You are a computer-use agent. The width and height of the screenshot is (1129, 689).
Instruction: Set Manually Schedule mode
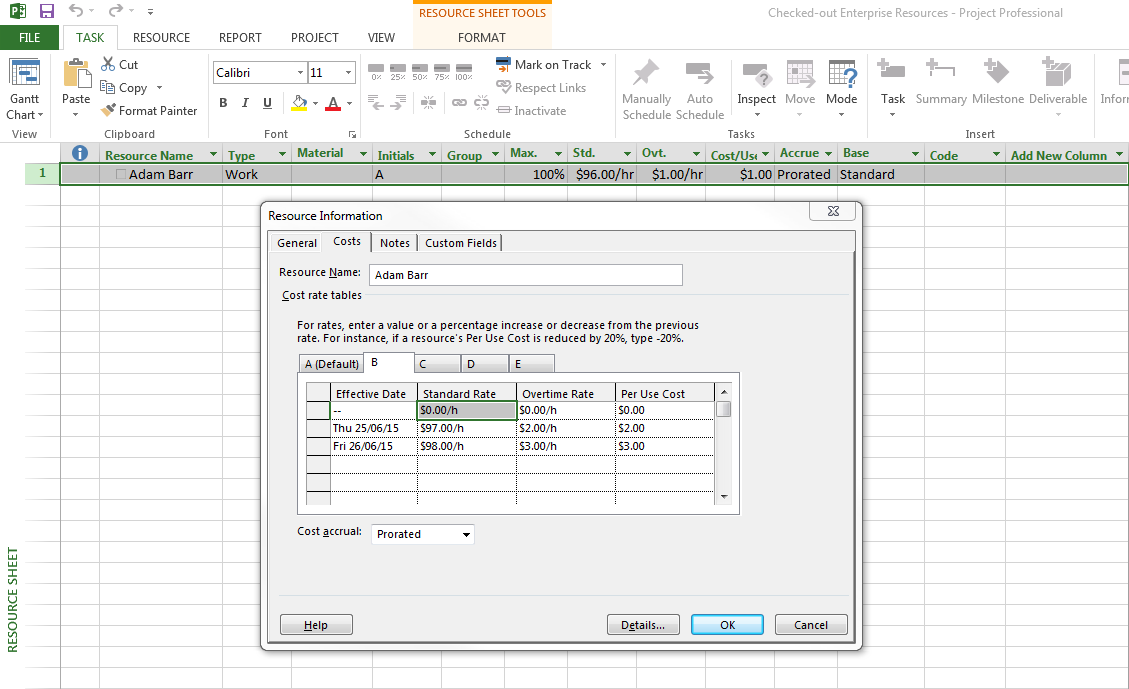tap(647, 90)
